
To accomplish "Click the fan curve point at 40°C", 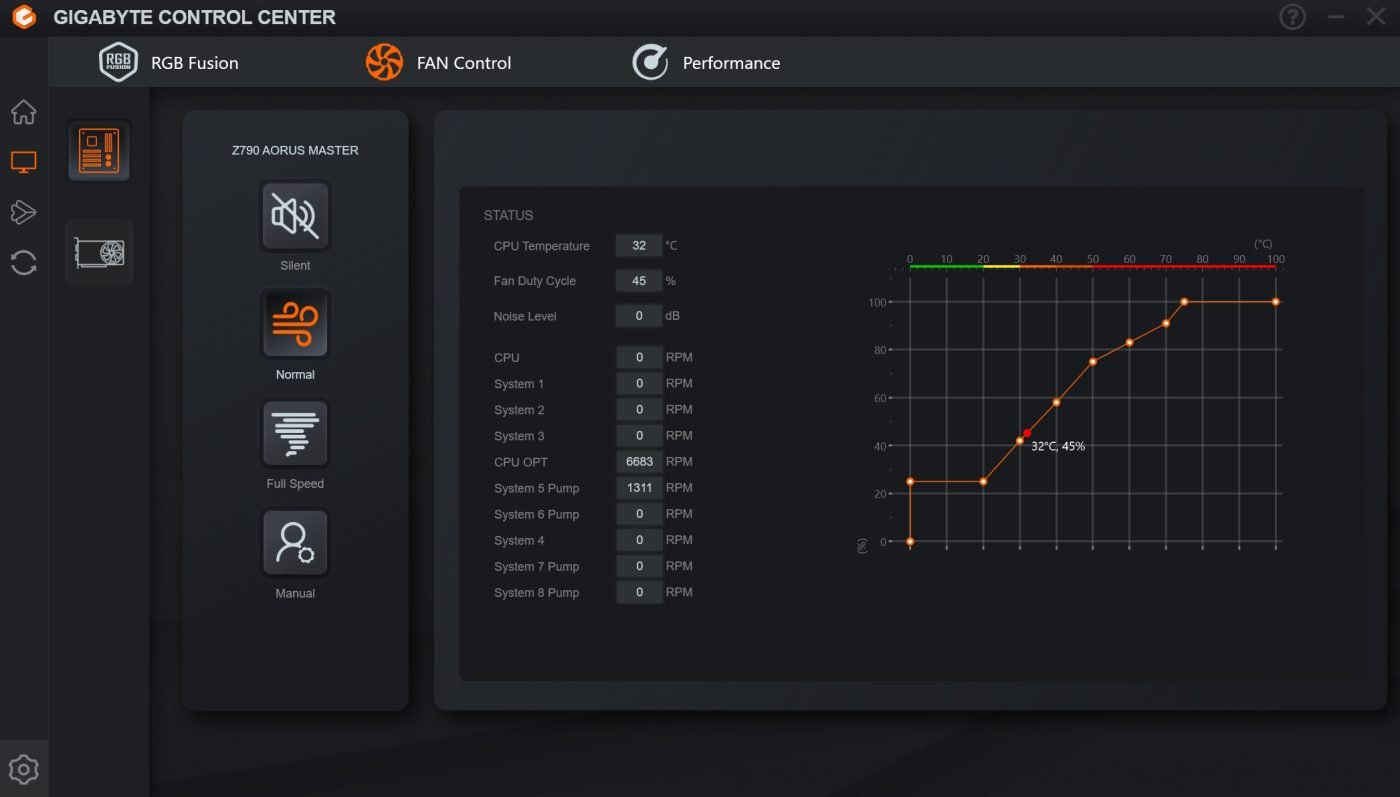I will coord(1056,402).
